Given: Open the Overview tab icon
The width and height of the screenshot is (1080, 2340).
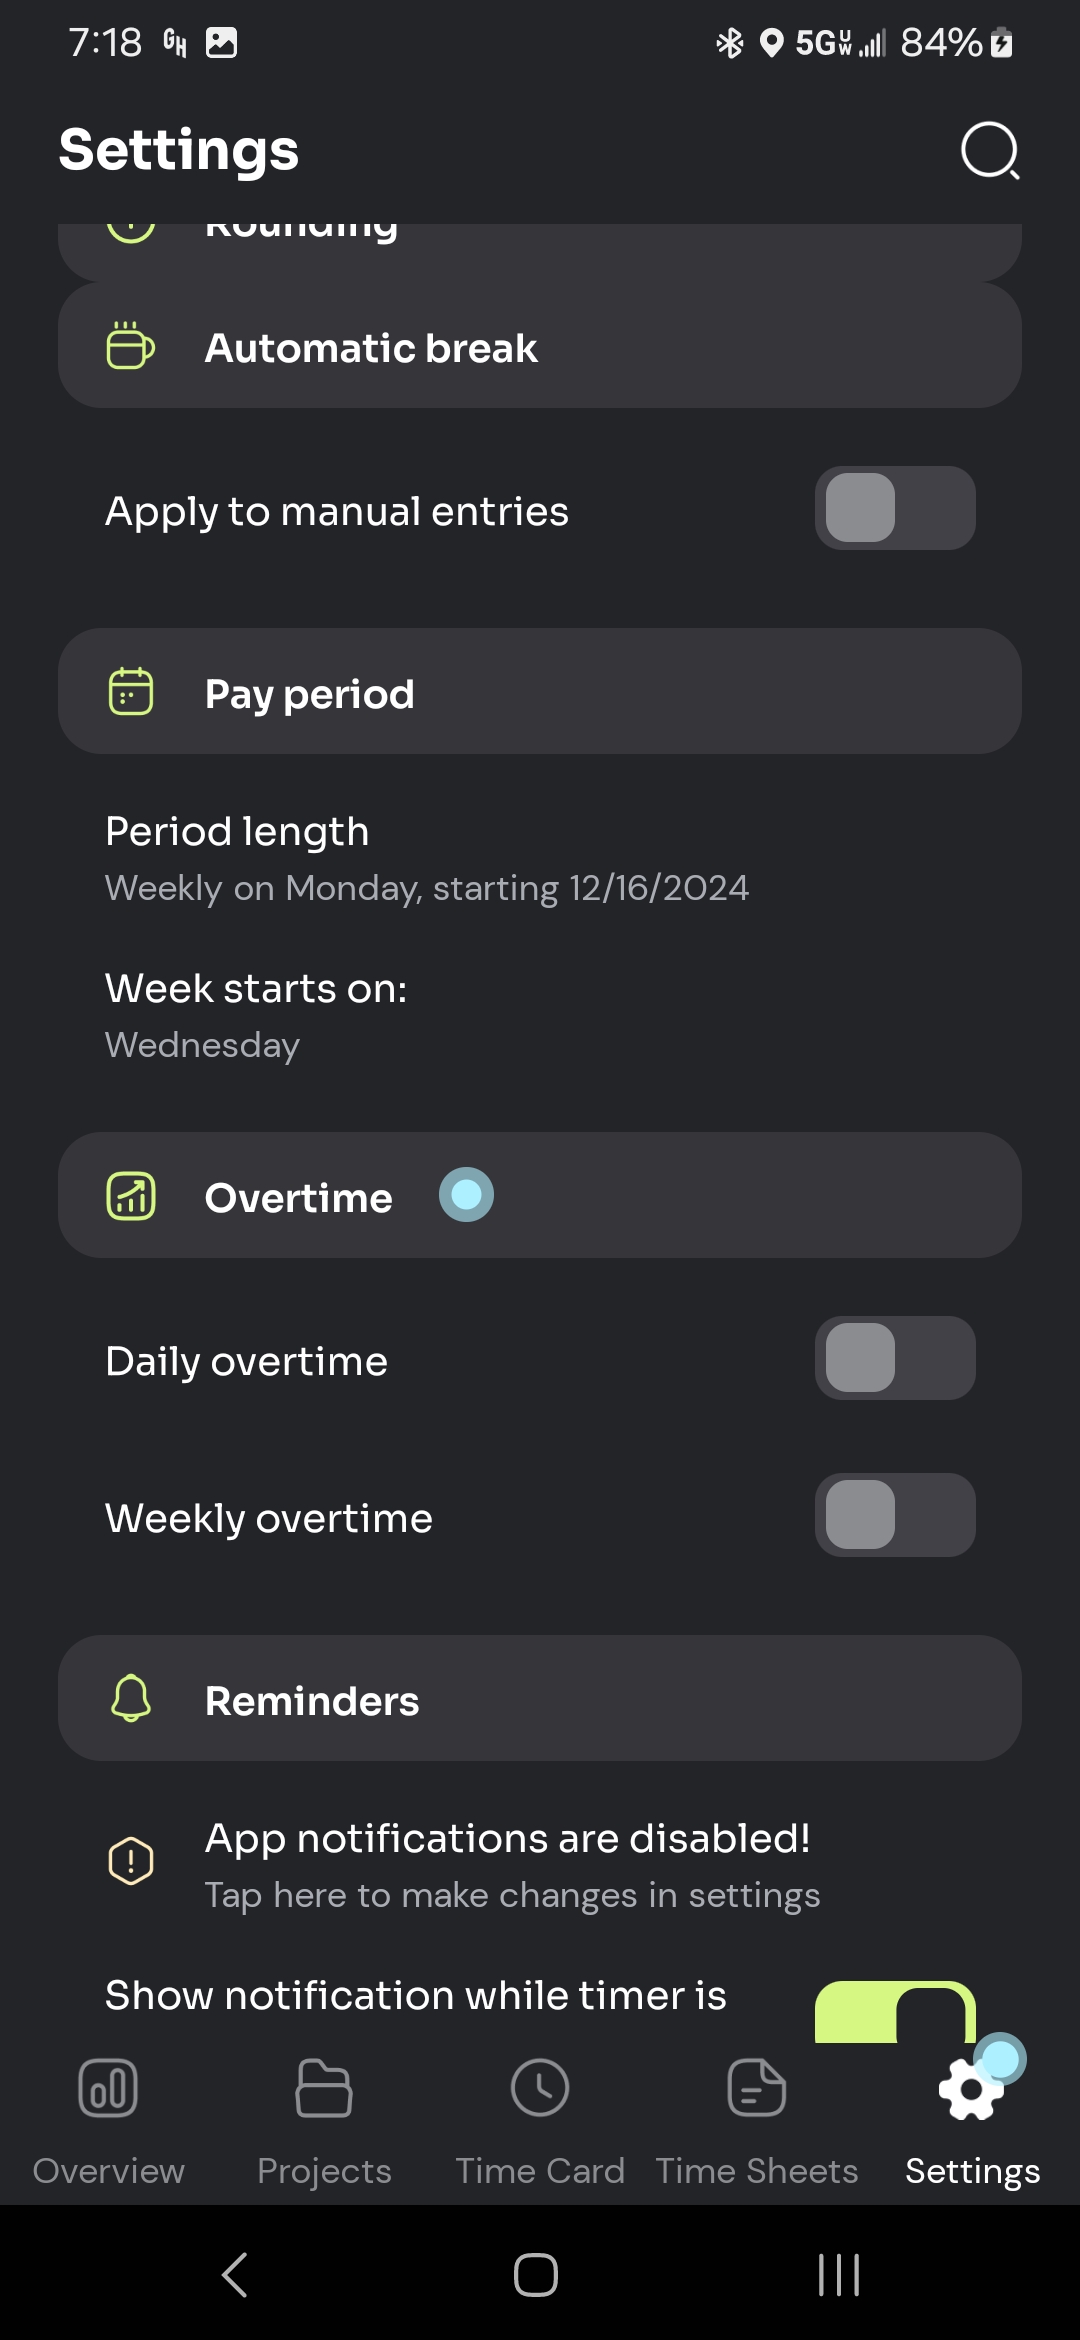Looking at the screenshot, I should (x=108, y=2089).
